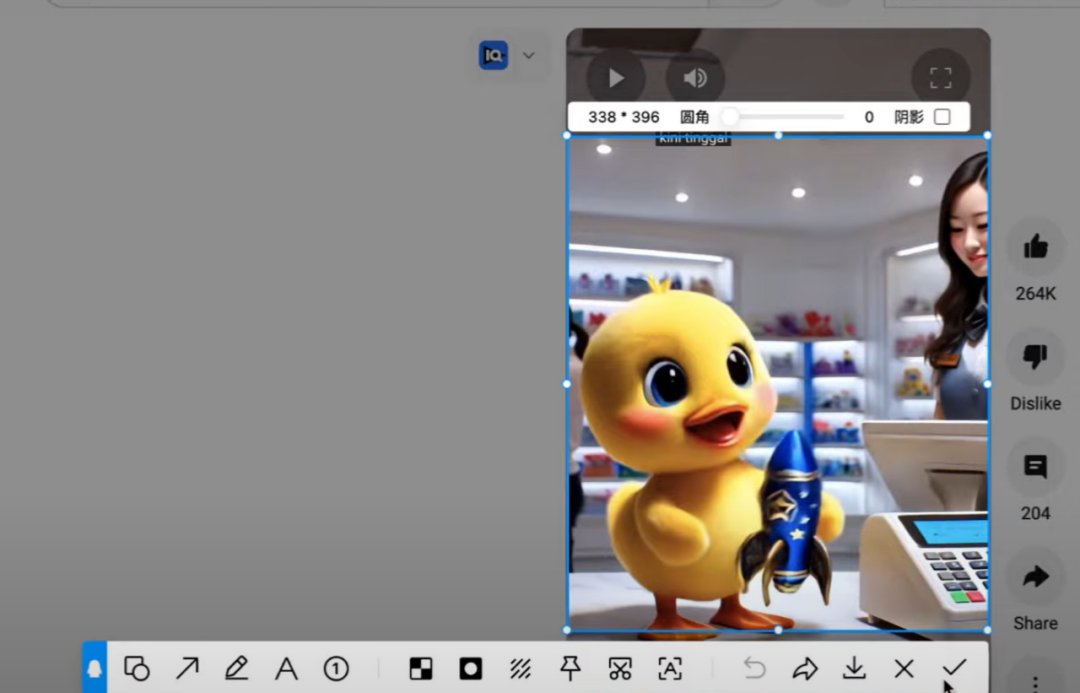
Task: Choose the text annotation tool
Action: [286, 668]
